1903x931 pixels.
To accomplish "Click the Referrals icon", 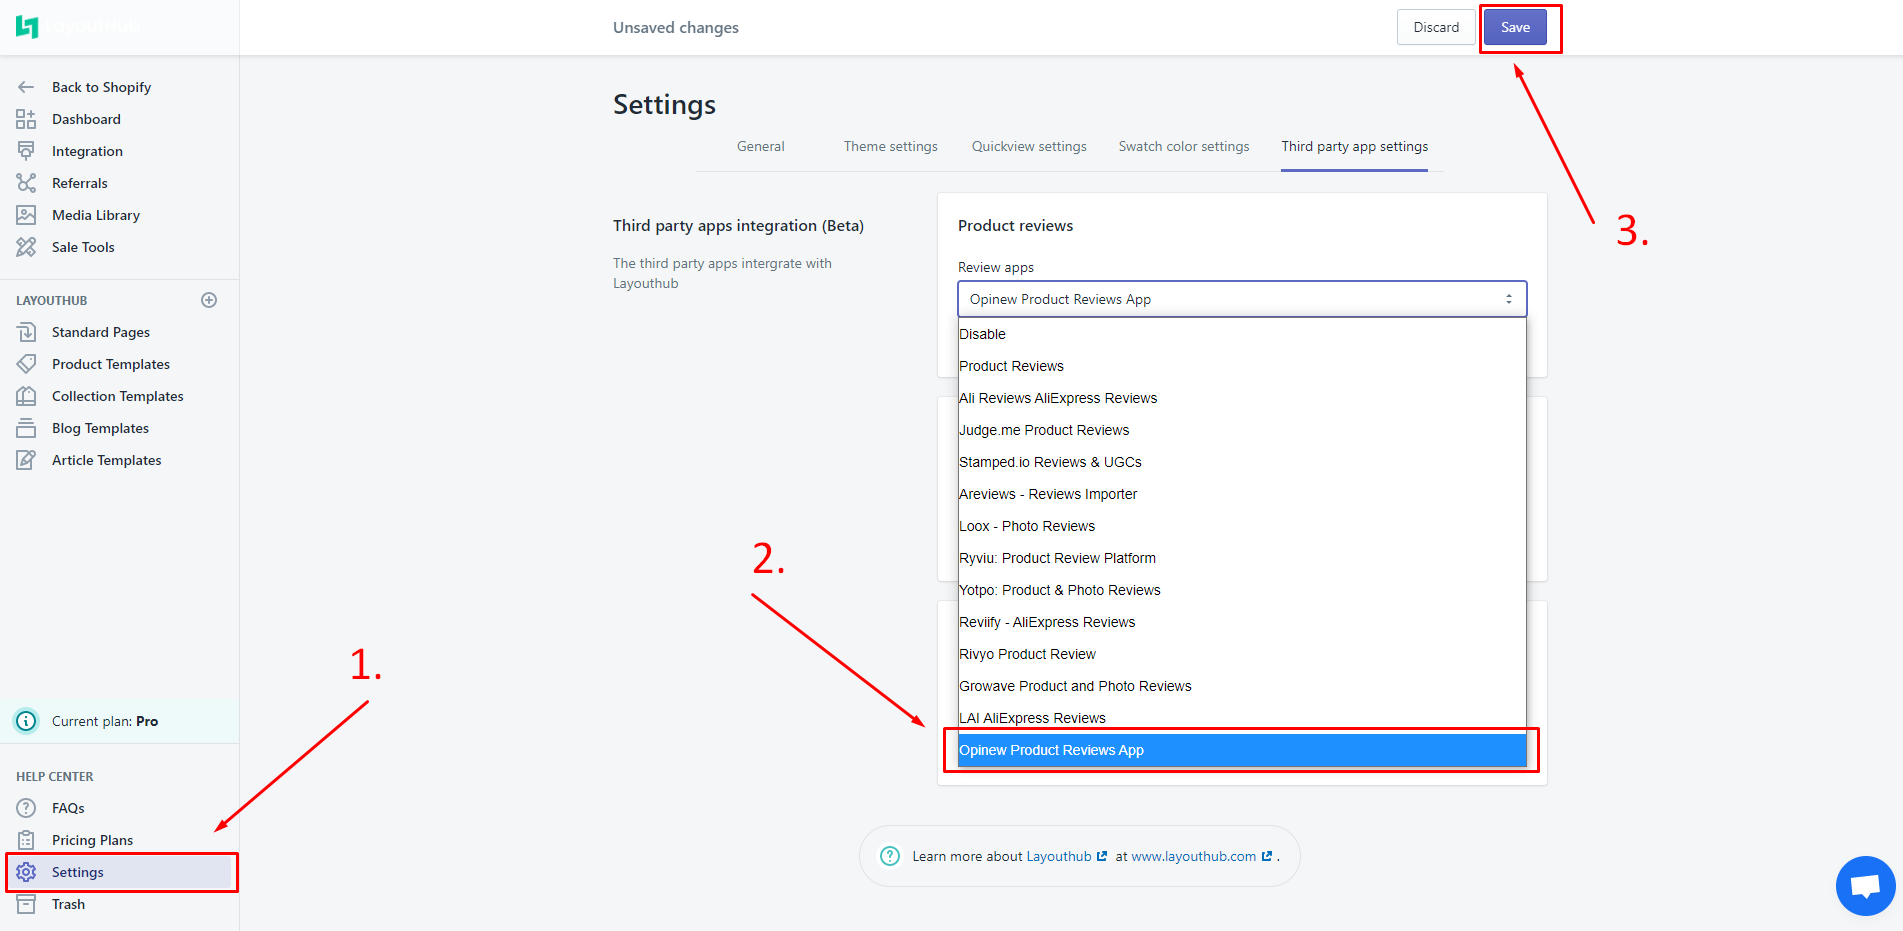I will [26, 183].
